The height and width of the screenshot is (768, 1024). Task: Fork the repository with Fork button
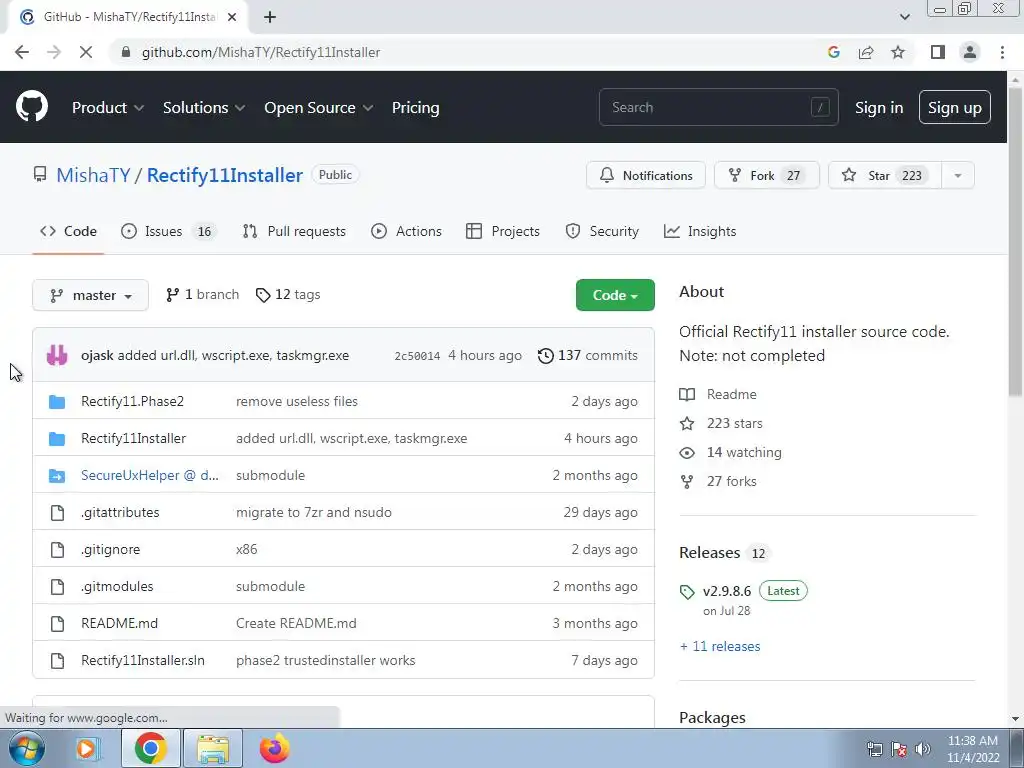767,176
